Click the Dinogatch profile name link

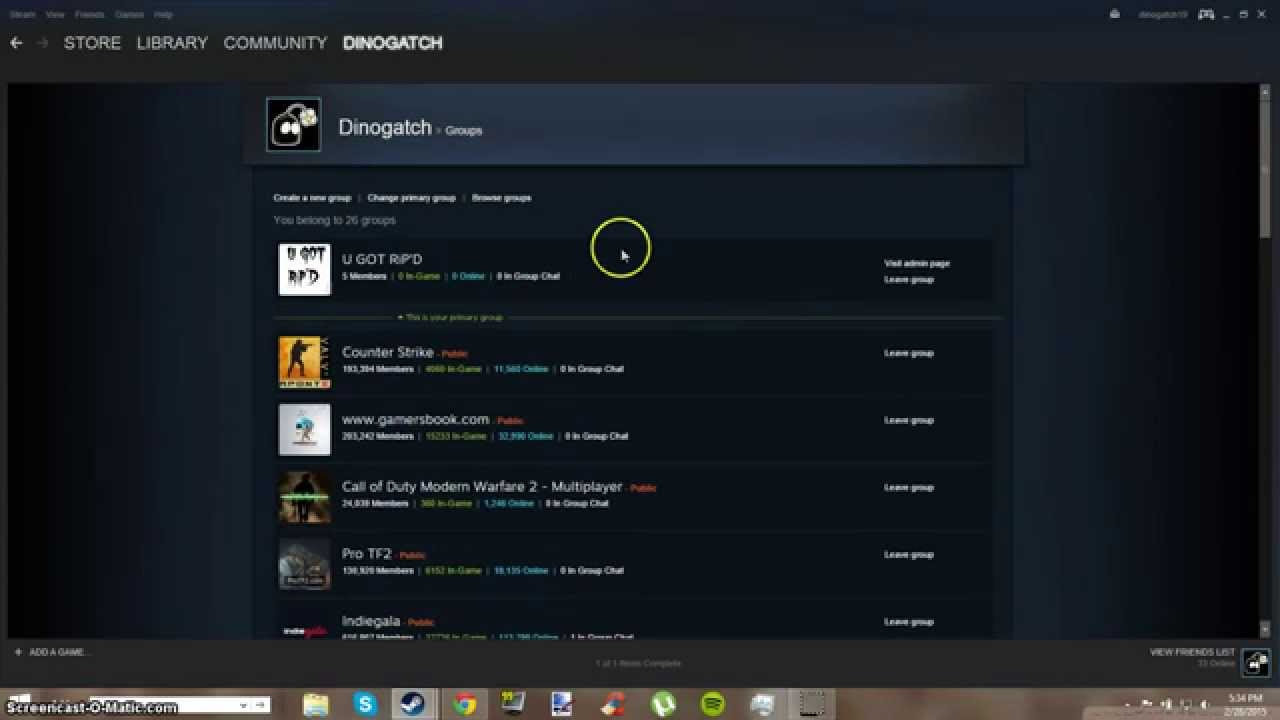point(385,127)
